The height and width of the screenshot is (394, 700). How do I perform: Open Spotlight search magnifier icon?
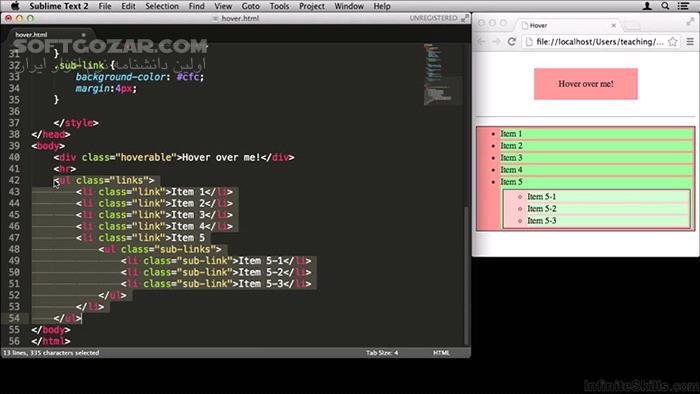click(x=665, y=6)
